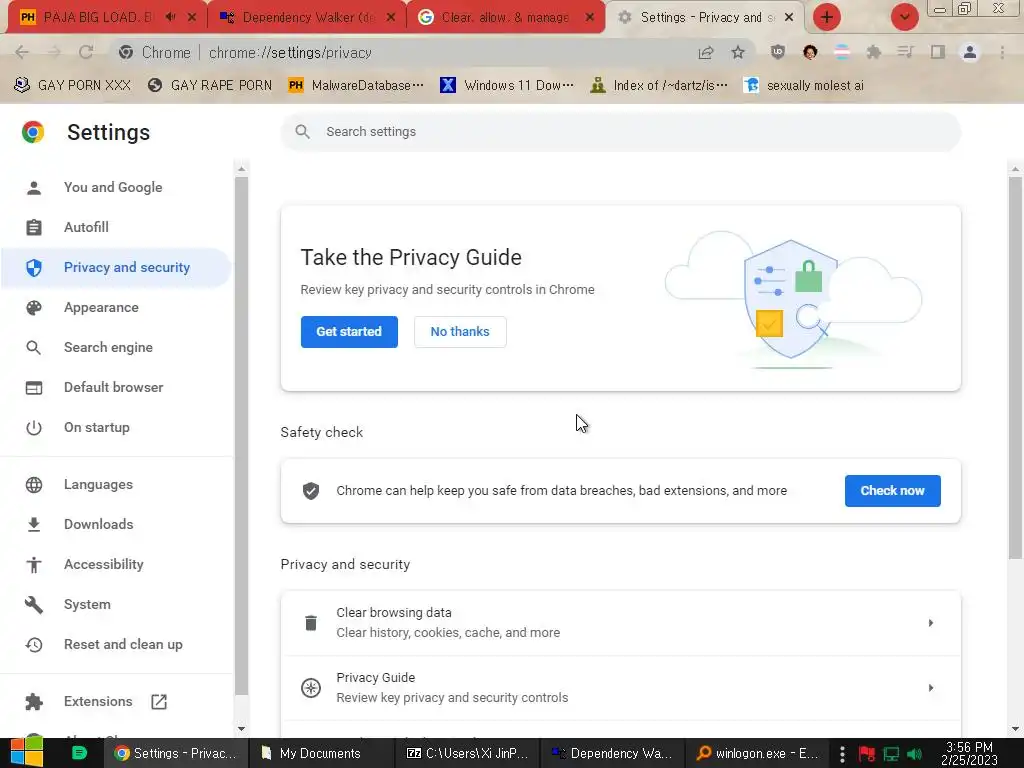Click the browser forward arrow
1024x768 pixels.
point(54,52)
